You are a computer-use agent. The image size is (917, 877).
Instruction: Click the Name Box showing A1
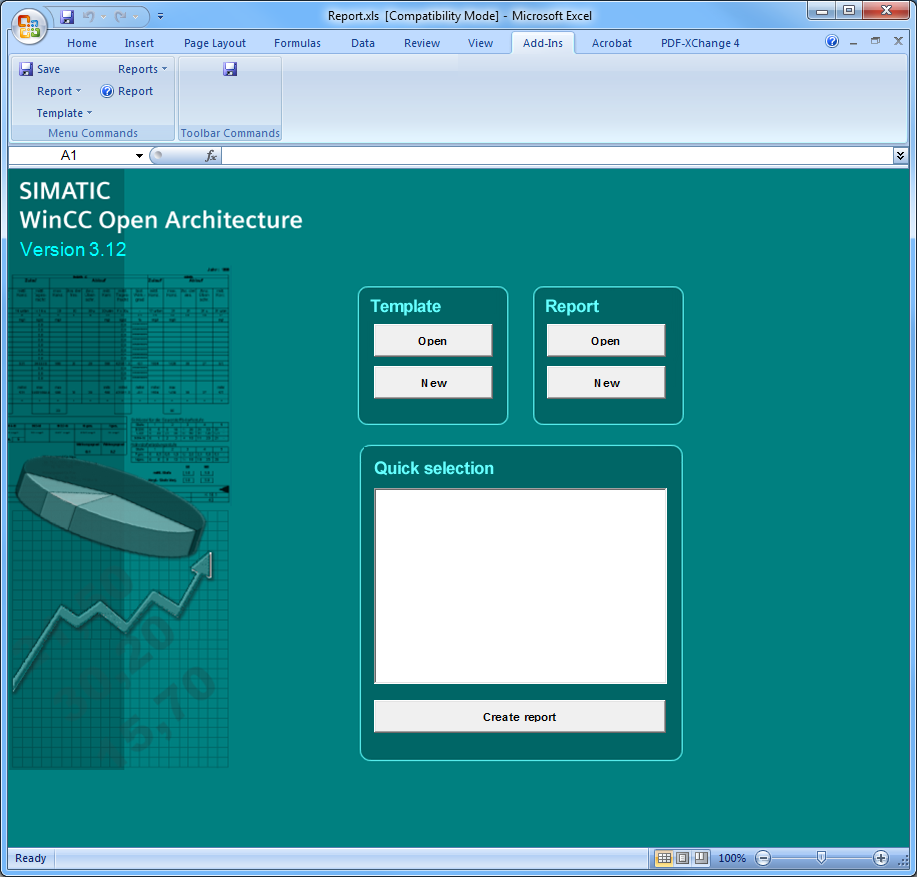(70, 156)
